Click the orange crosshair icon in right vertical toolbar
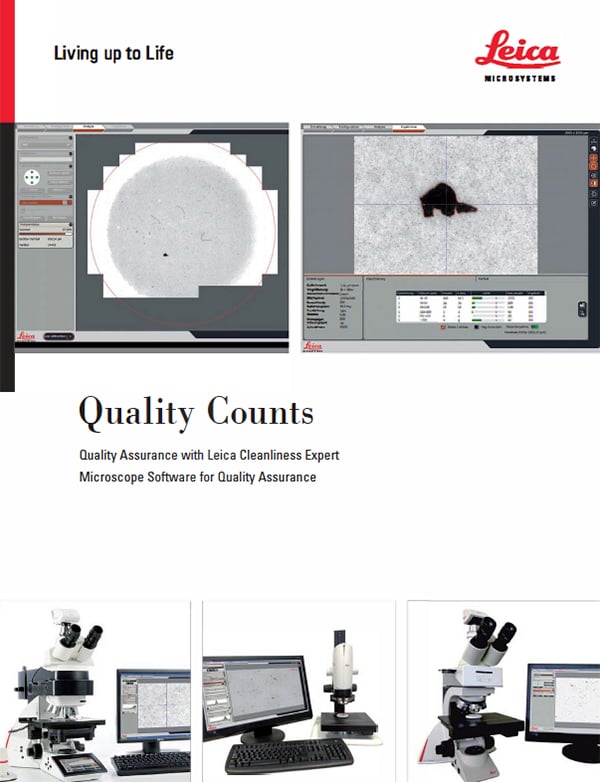 [594, 158]
